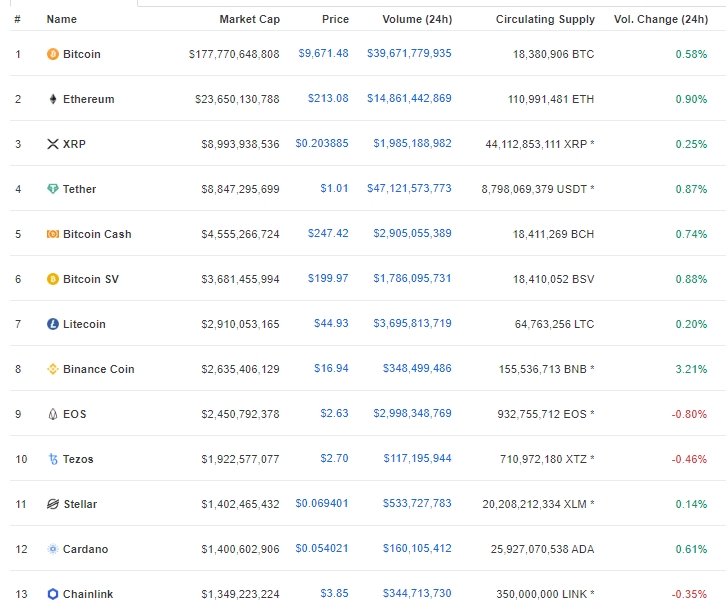Open the Stellar name link
The width and height of the screenshot is (726, 606).
tap(80, 504)
